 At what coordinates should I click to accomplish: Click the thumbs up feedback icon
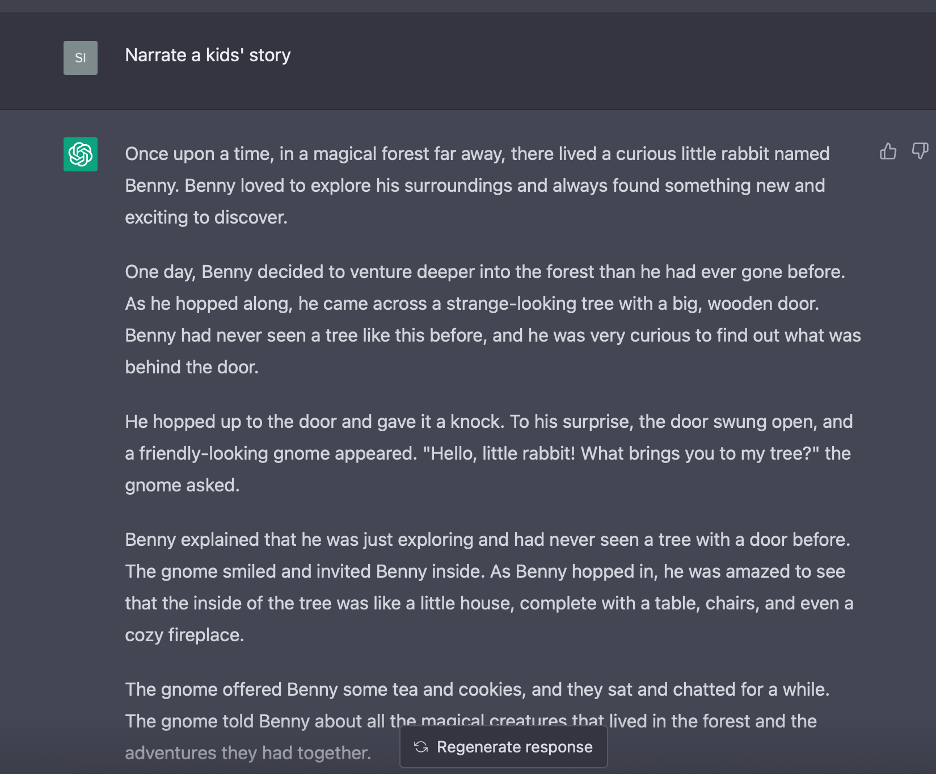(888, 152)
